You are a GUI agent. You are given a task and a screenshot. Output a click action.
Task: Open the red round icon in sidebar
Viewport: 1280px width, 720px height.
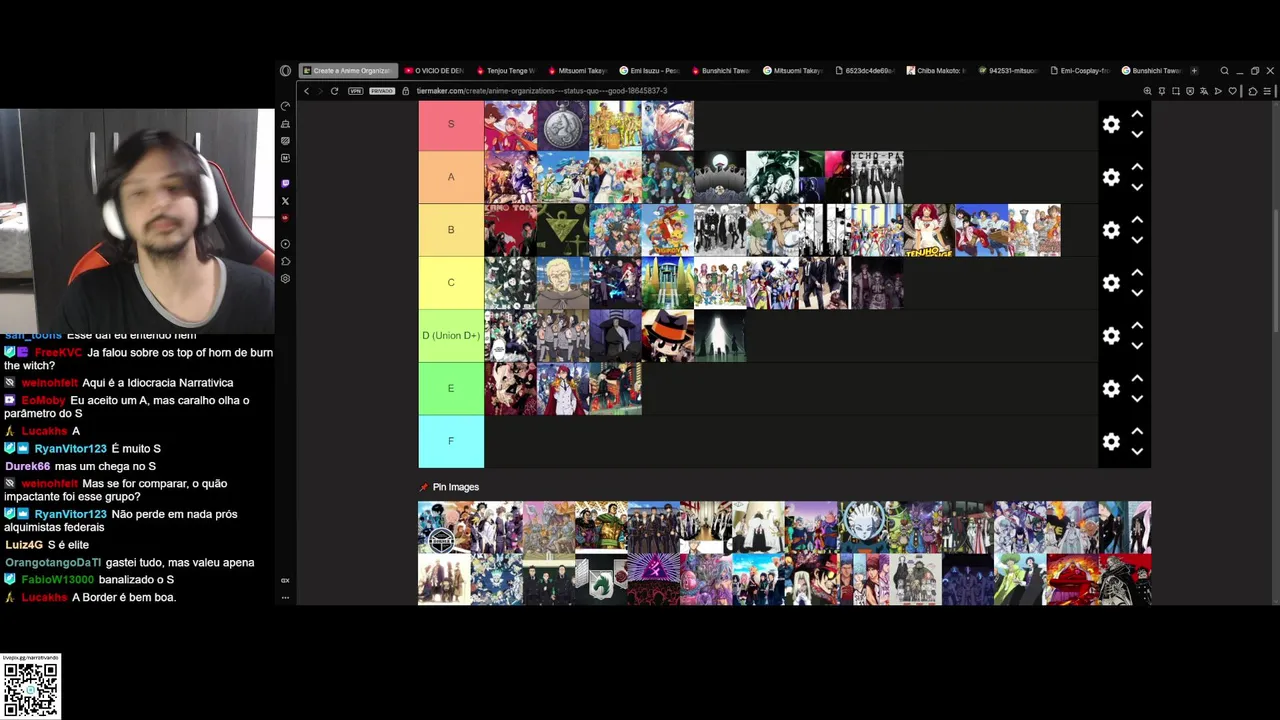285,218
